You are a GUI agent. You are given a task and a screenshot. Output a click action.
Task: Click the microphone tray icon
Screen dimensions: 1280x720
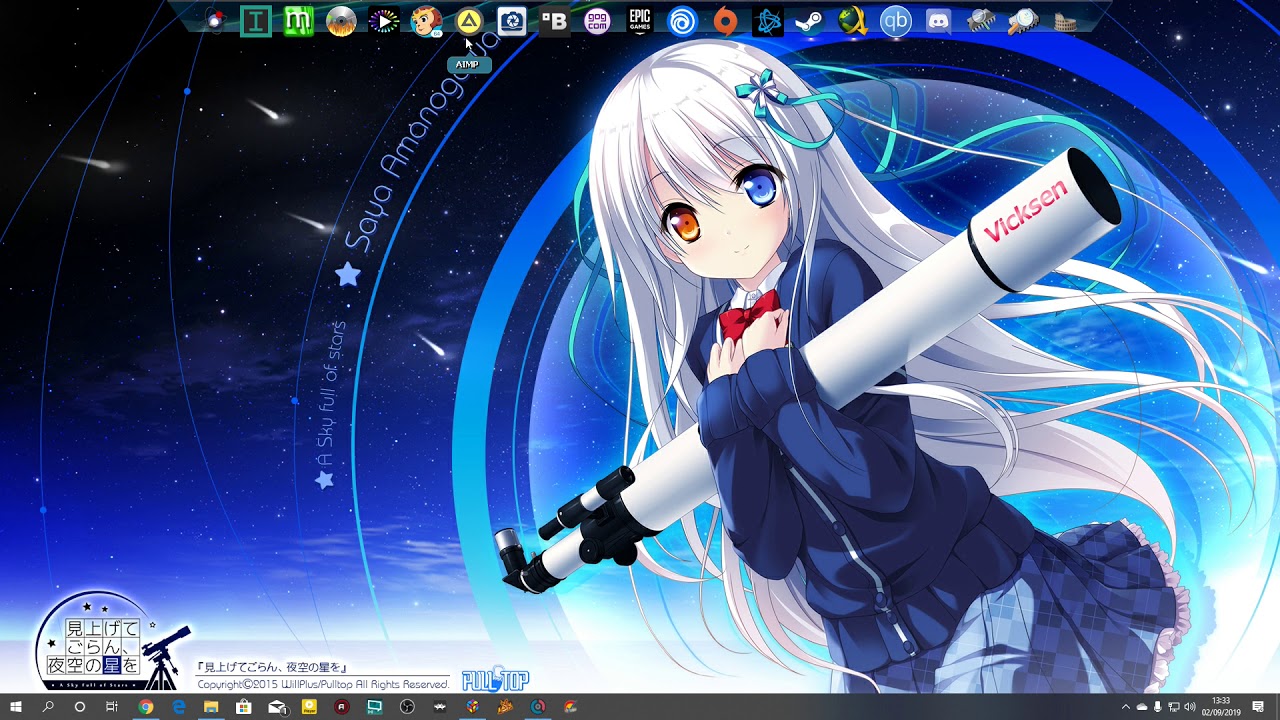pyautogui.click(x=1158, y=707)
